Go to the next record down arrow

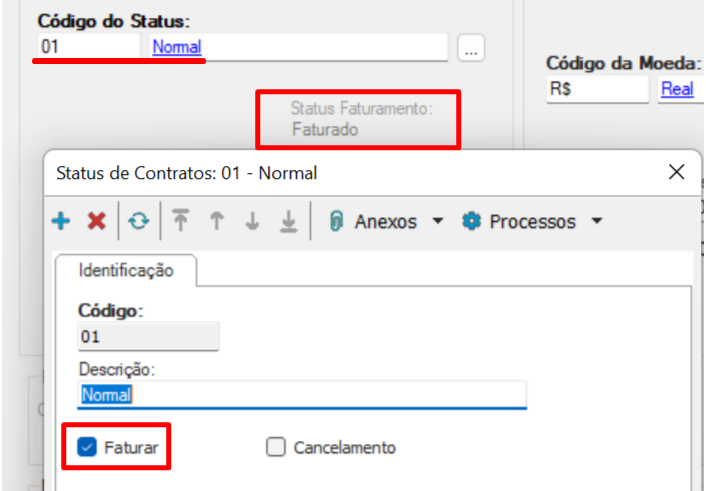click(x=253, y=221)
